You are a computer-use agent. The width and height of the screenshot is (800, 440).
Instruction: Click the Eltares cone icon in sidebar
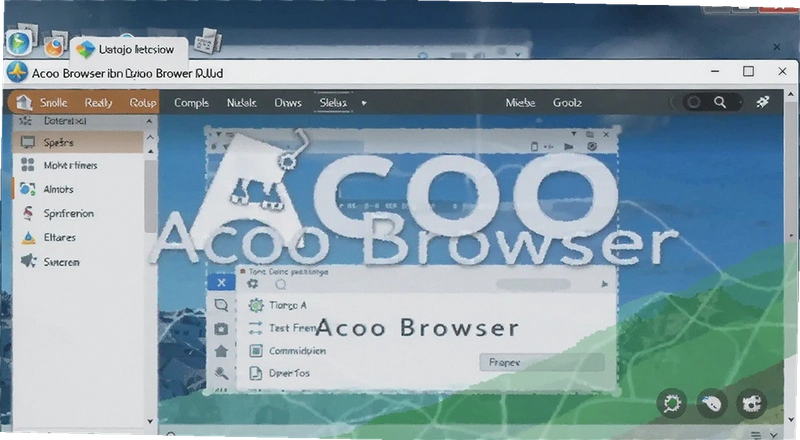click(x=29, y=237)
